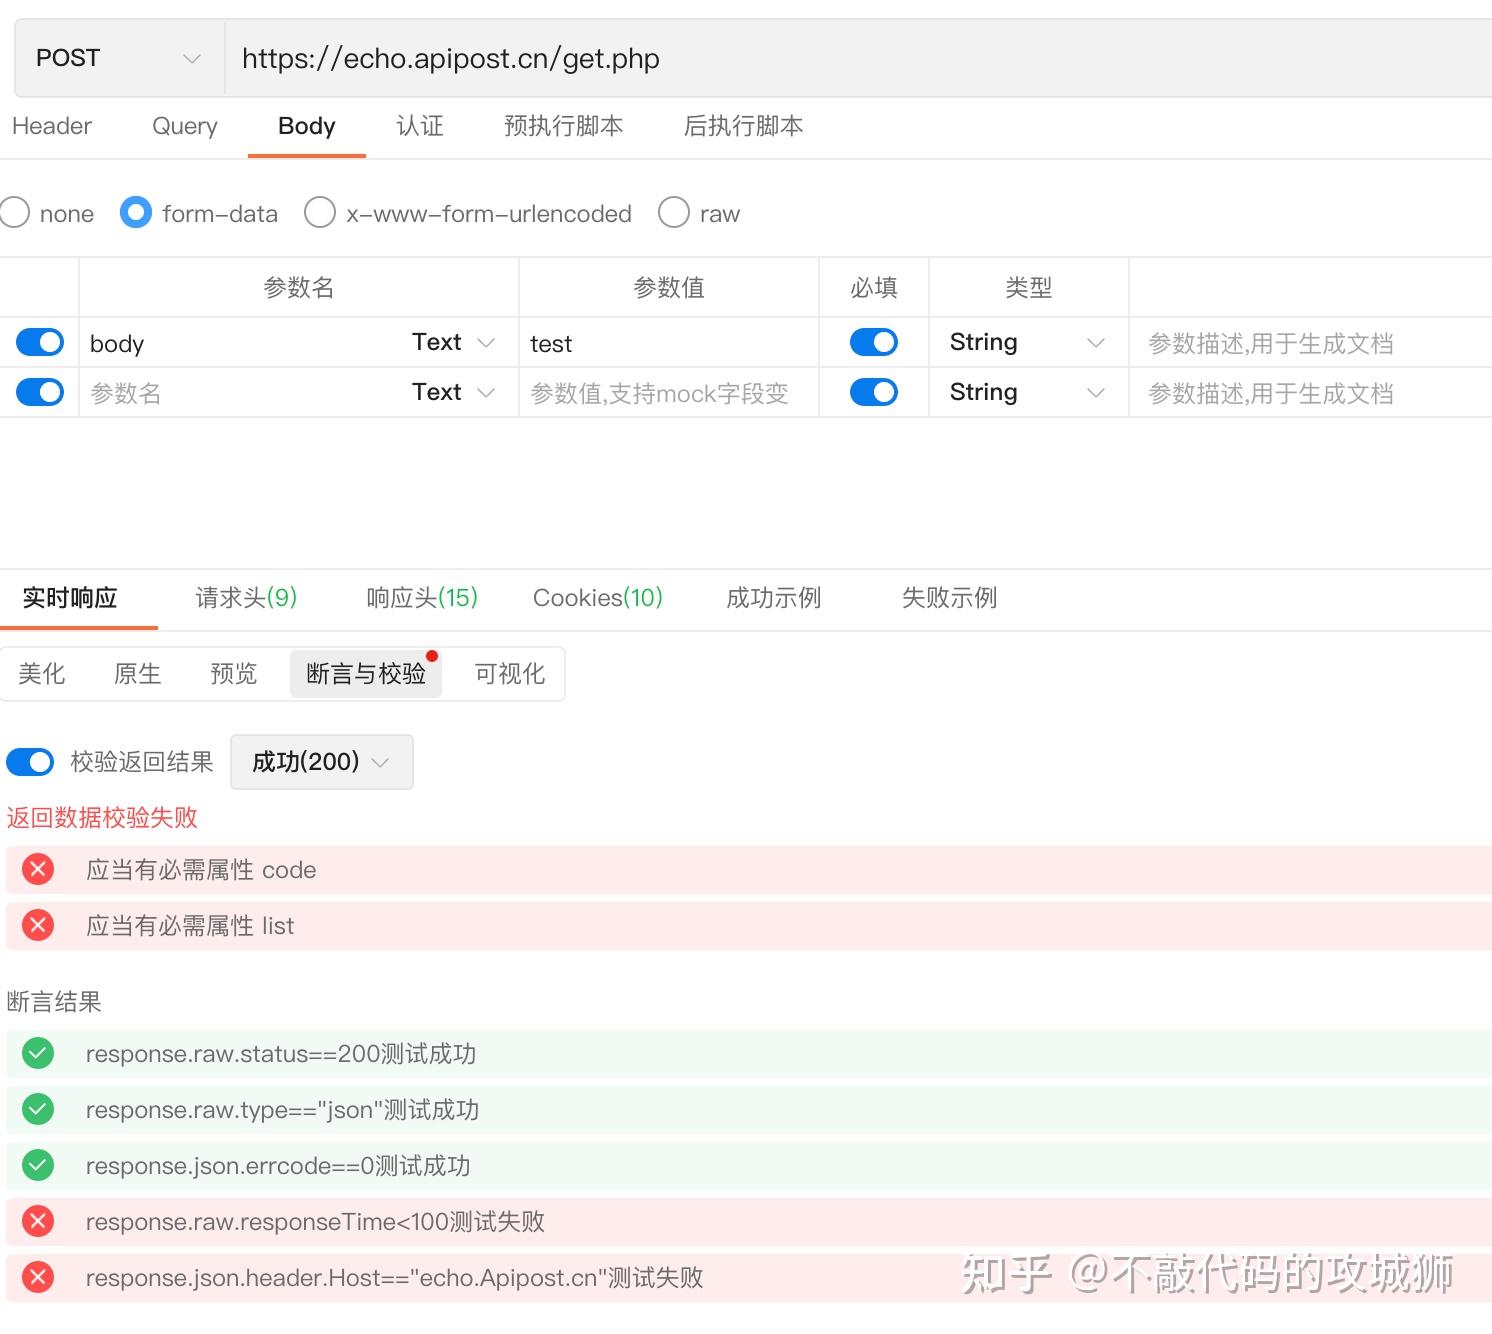Click the error icon beside "应当有必需属性 list"

pyautogui.click(x=37, y=925)
